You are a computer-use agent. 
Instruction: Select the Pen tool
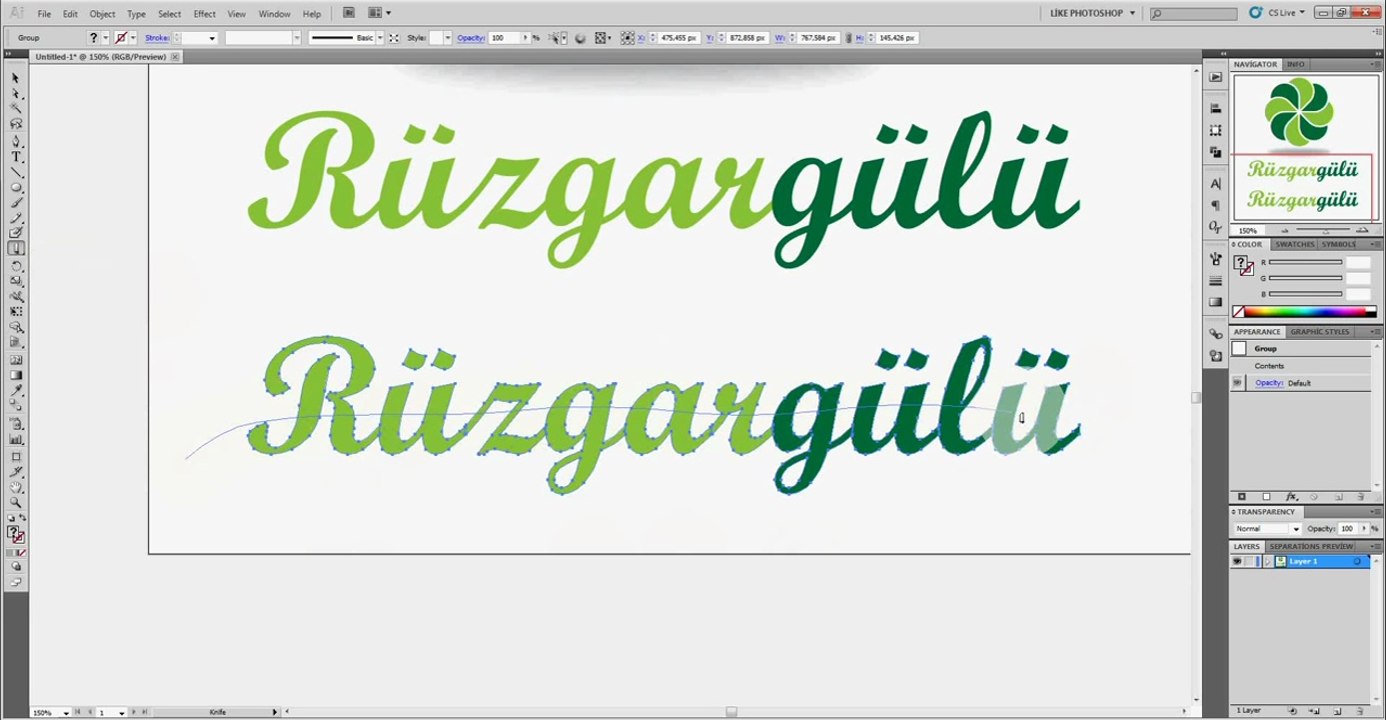pos(15,142)
